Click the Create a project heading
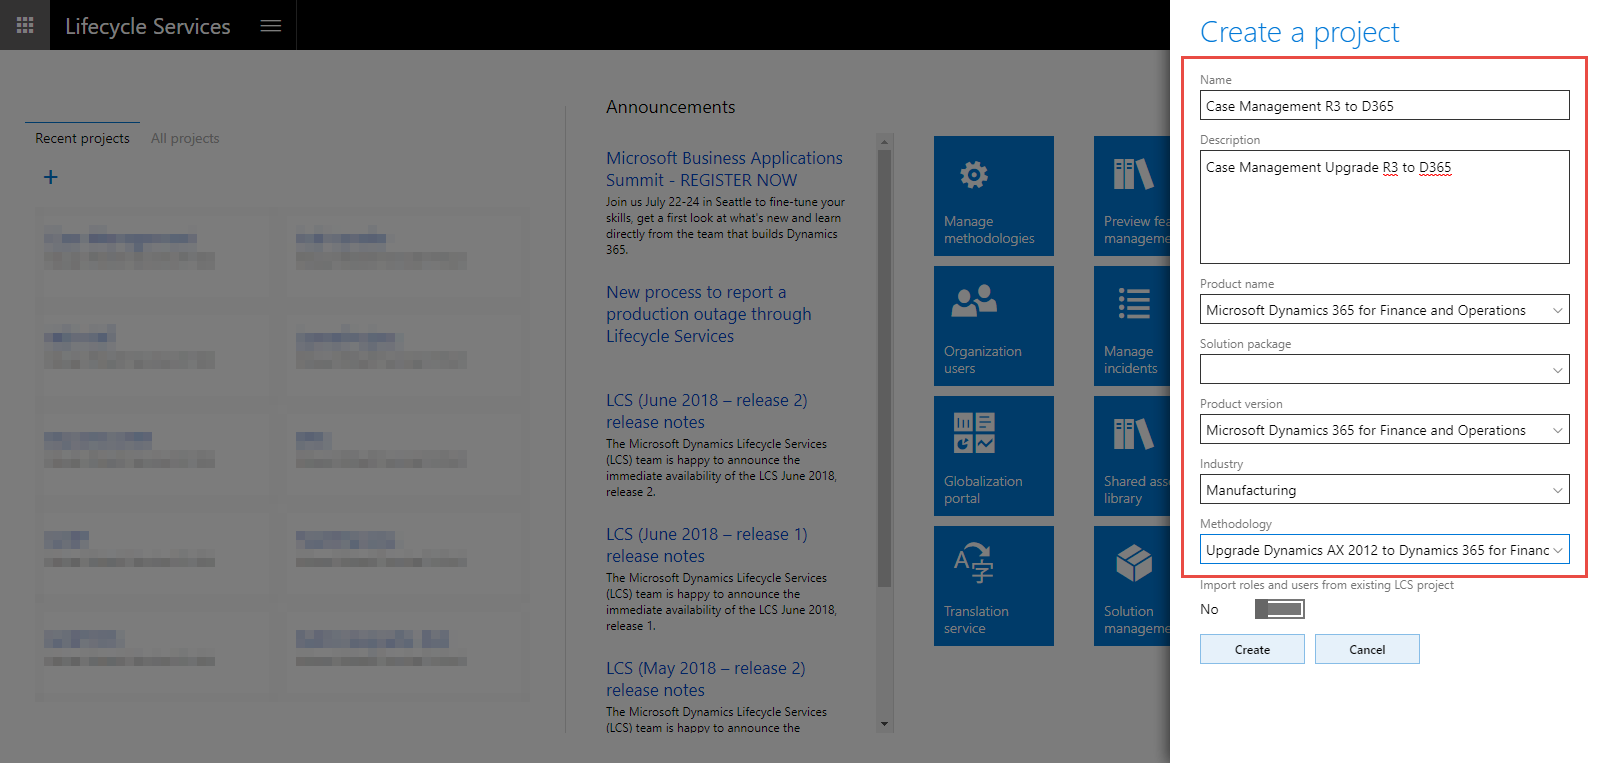Viewport: 1600px width, 763px height. [1299, 32]
